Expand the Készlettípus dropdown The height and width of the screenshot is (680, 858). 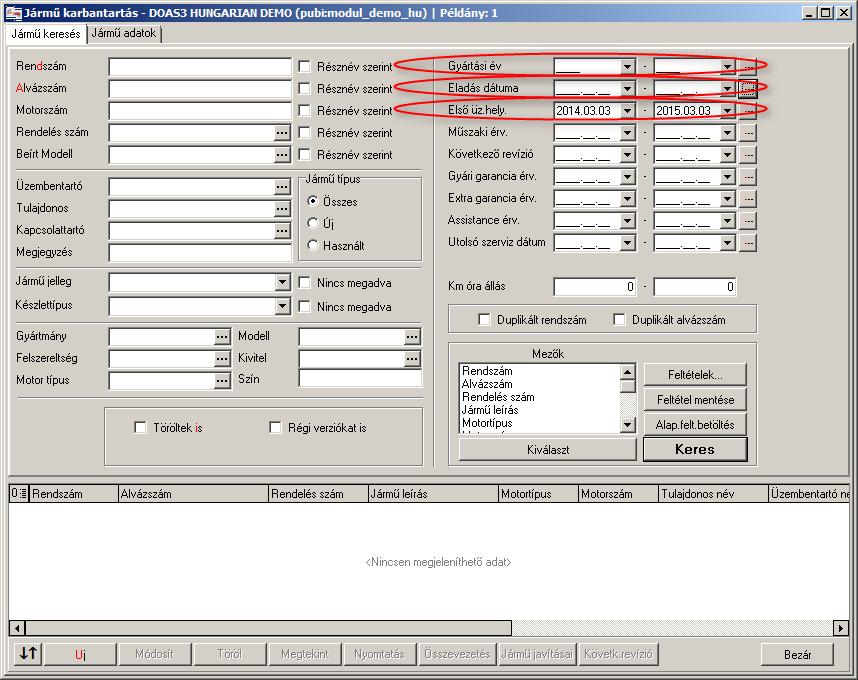coord(282,306)
